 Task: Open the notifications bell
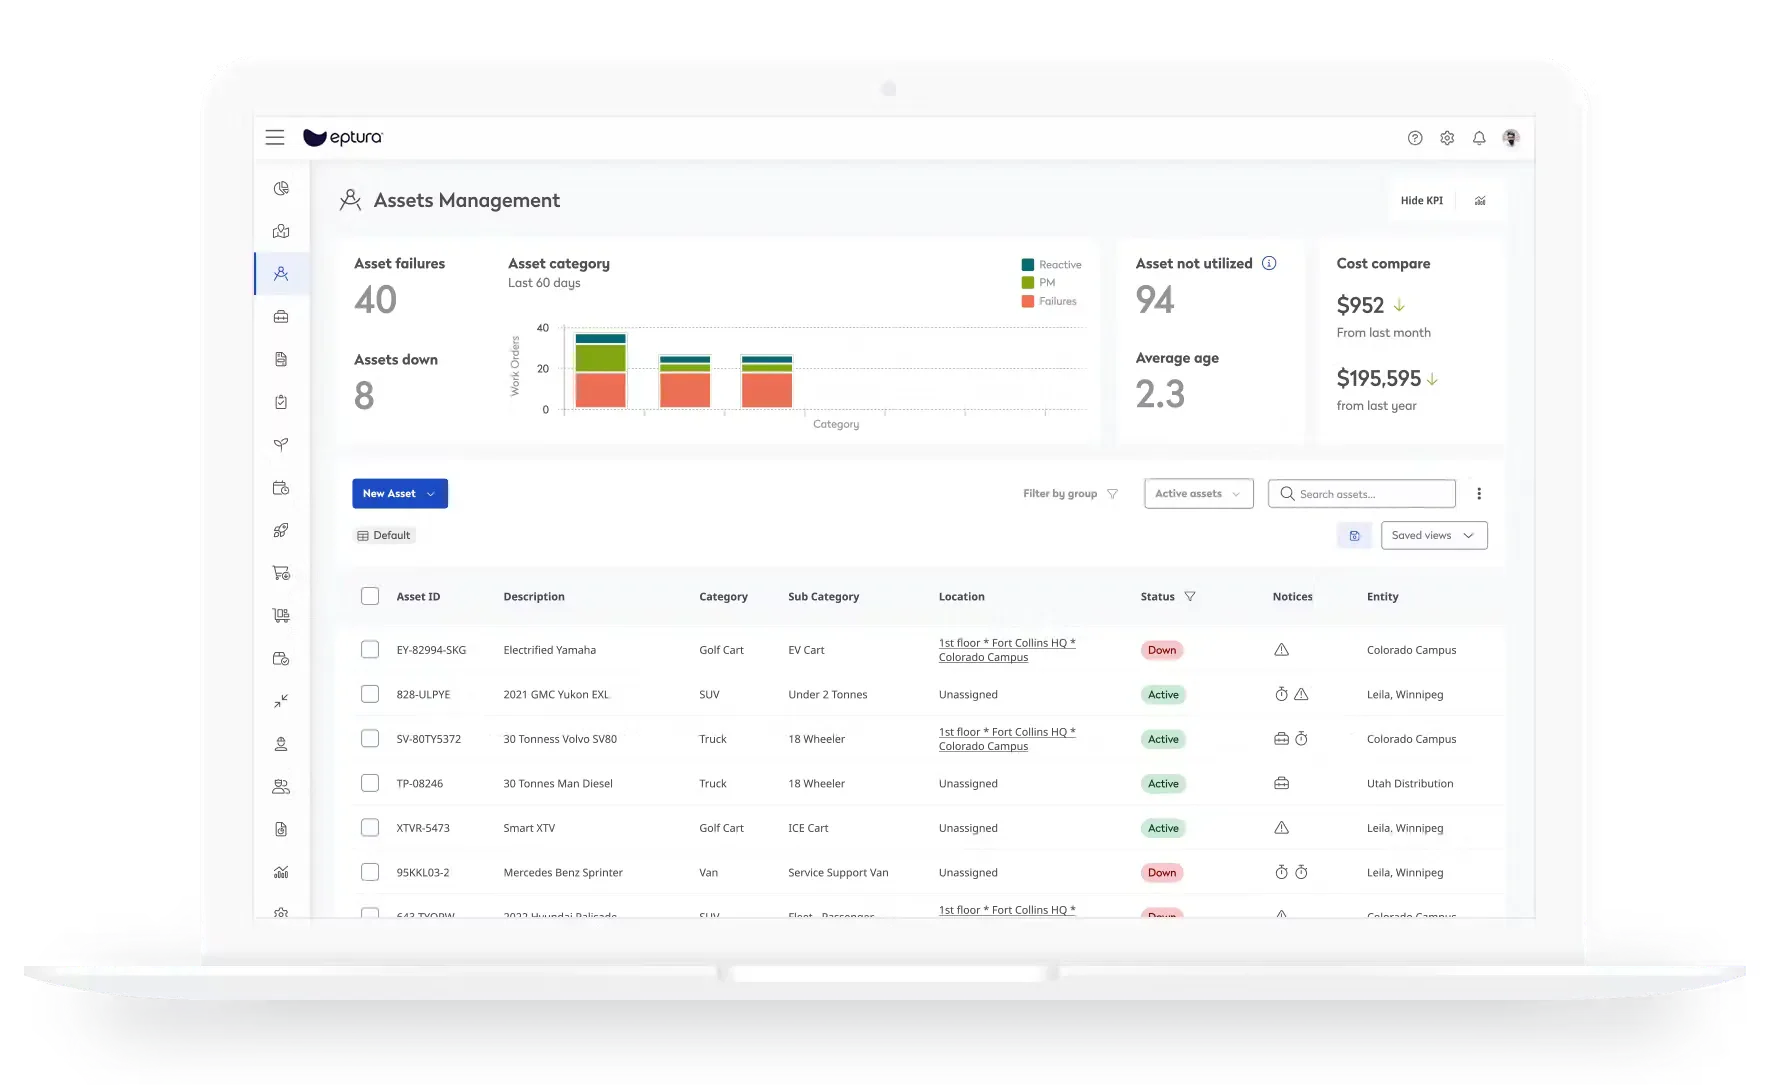coord(1479,138)
